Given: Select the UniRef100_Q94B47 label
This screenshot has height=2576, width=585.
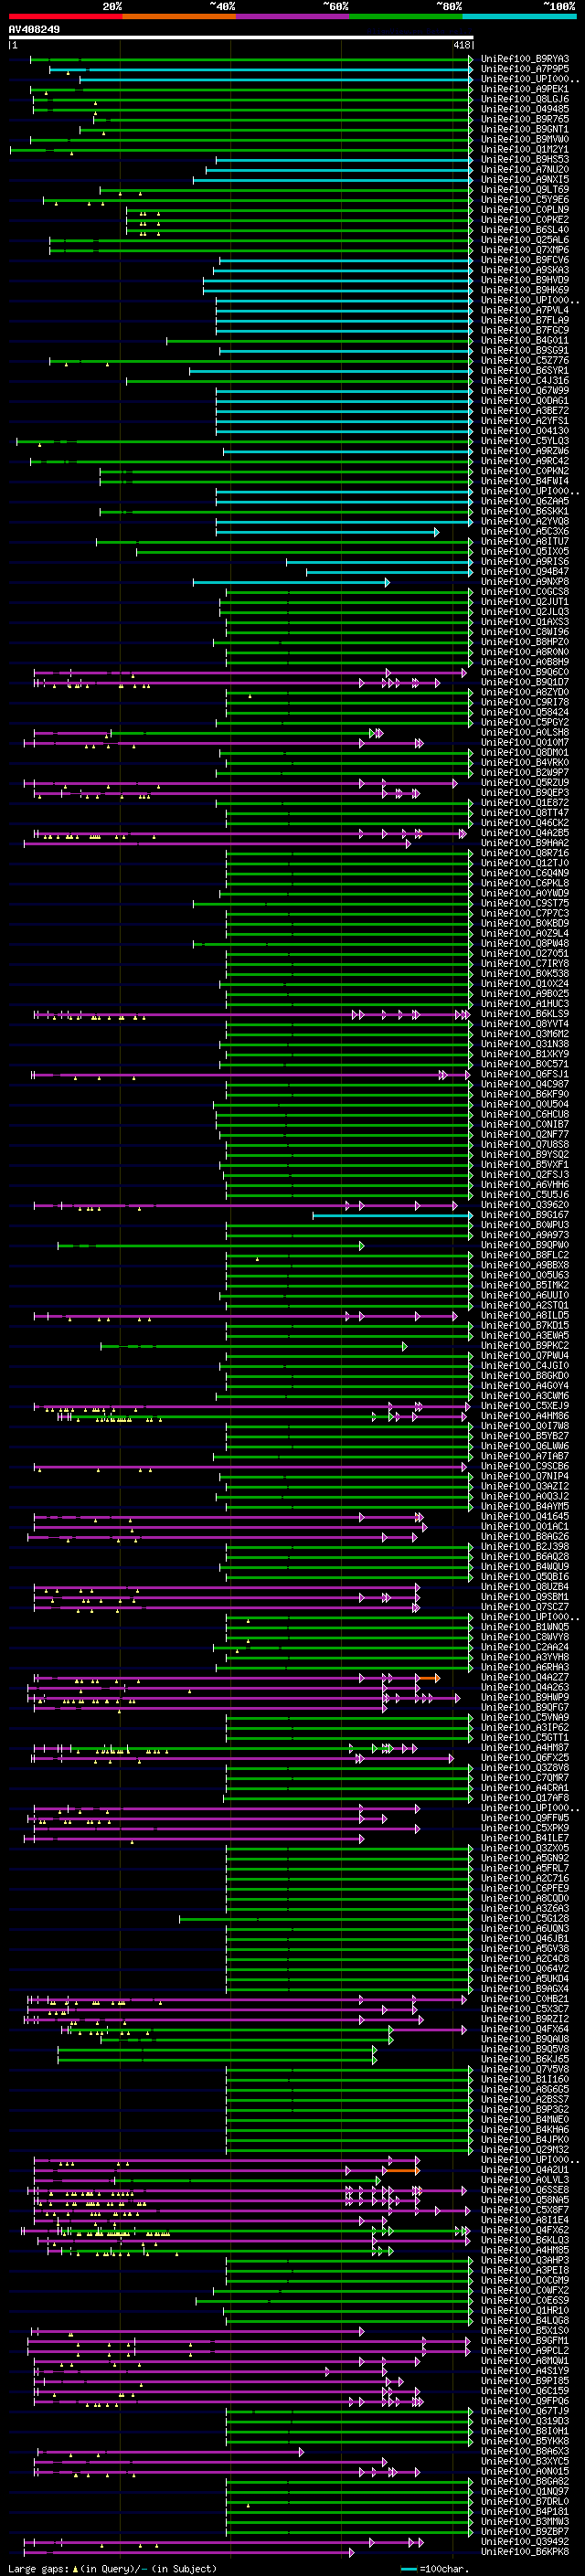Looking at the screenshot, I should click(525, 571).
